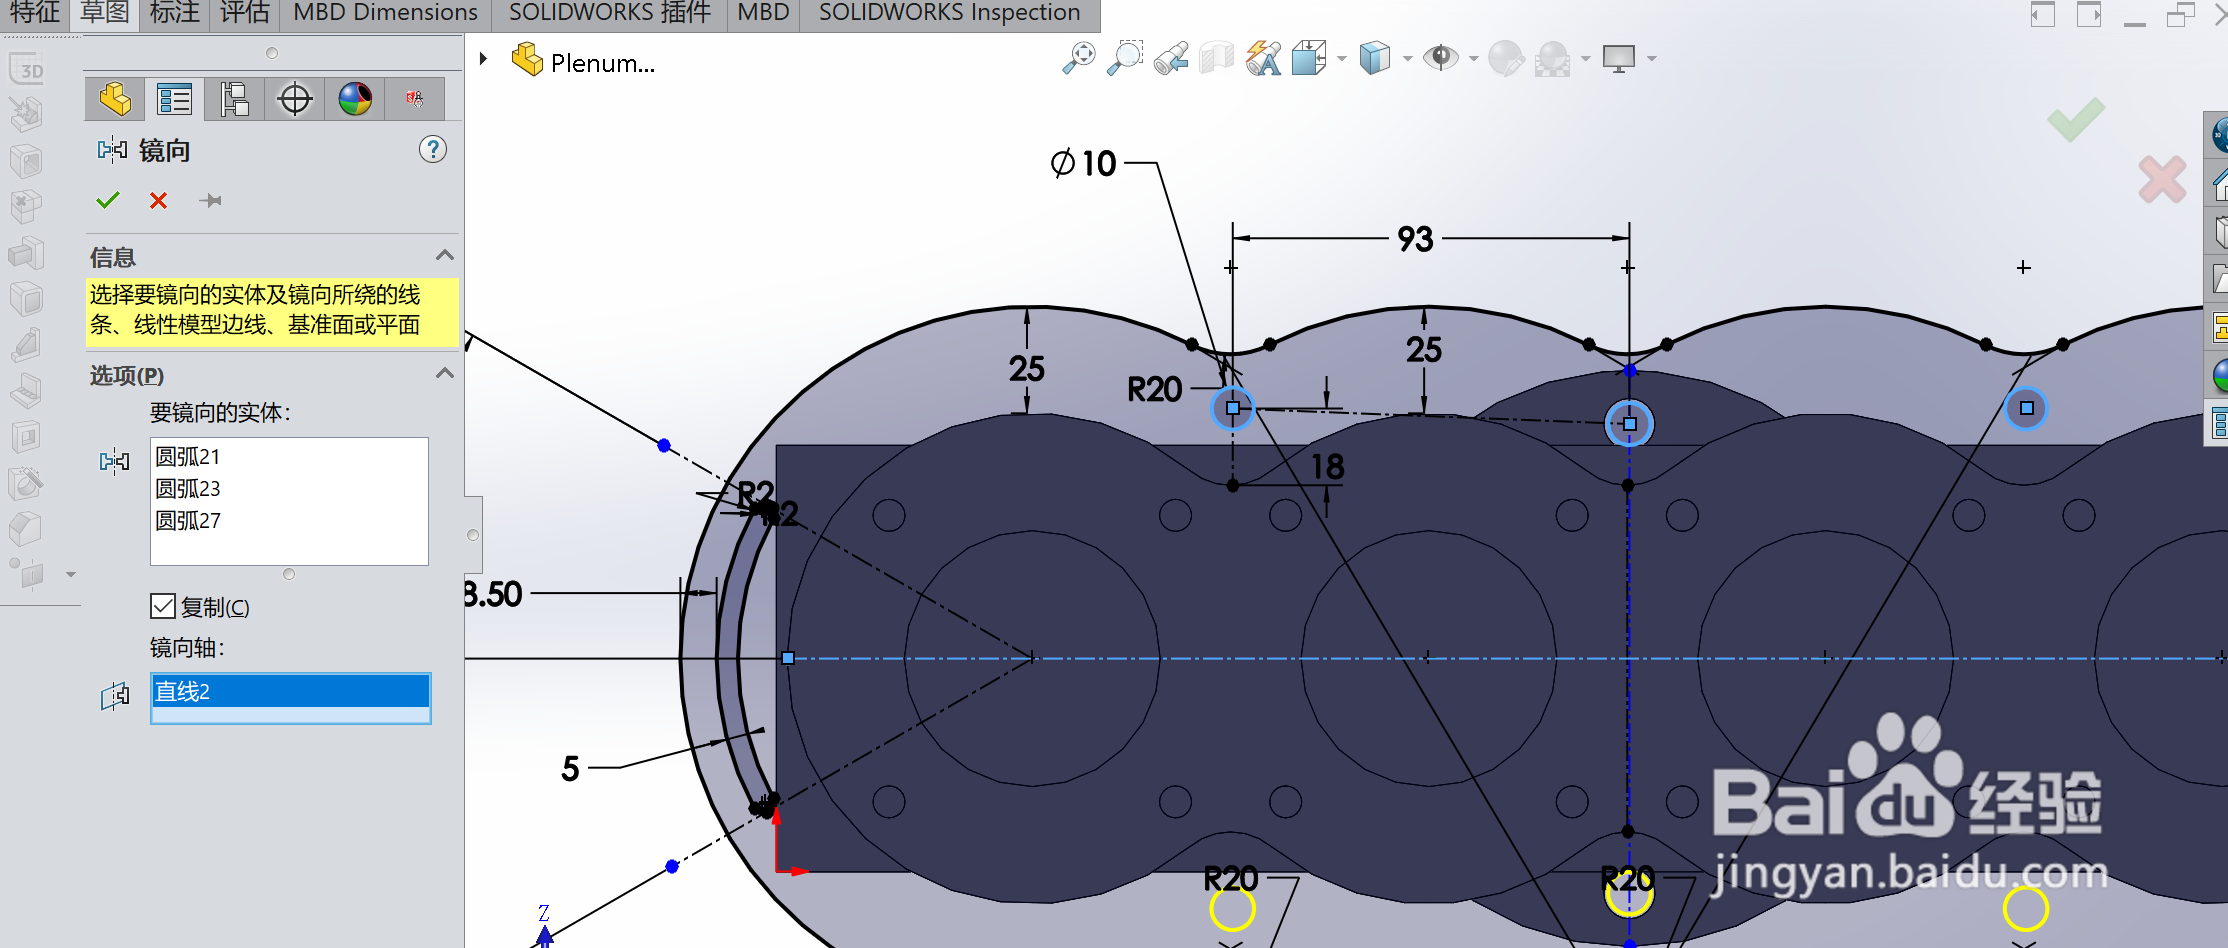Click the confirmation corner green checkmark
The image size is (2228, 948).
tap(2076, 119)
